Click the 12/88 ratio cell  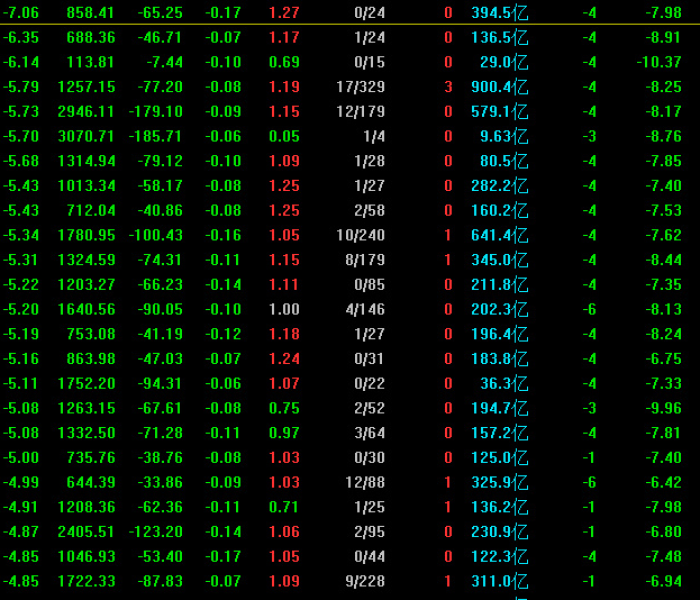365,482
